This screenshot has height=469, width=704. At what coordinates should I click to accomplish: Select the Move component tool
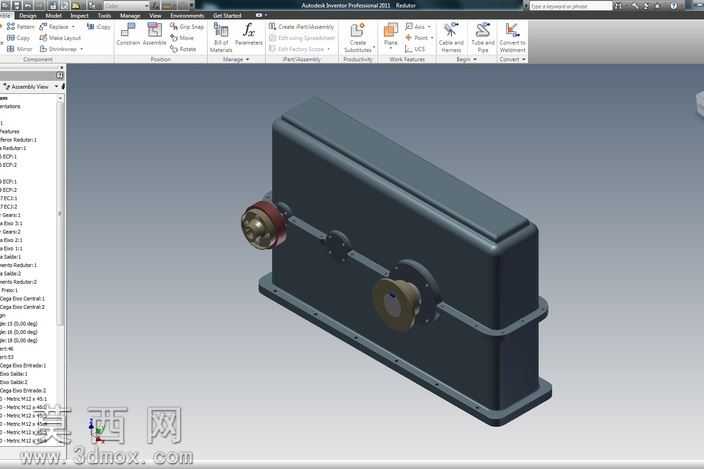pyautogui.click(x=182, y=38)
